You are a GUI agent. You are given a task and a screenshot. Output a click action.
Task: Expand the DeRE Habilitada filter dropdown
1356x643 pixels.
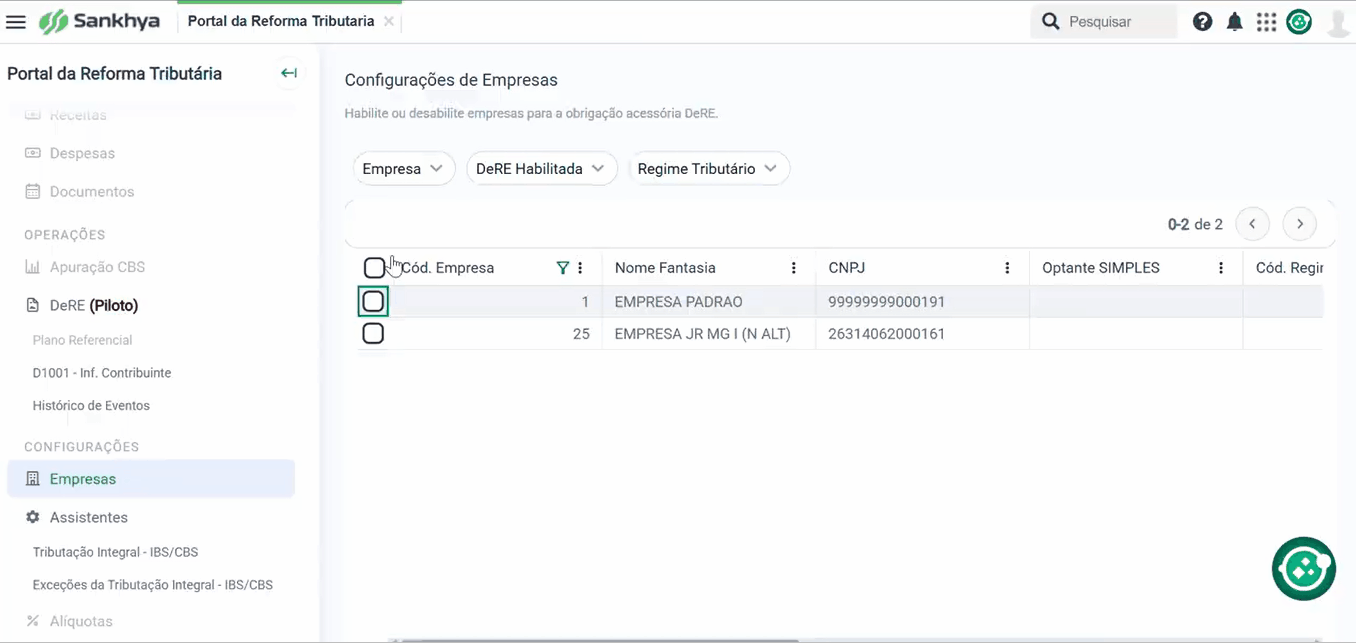[541, 169]
